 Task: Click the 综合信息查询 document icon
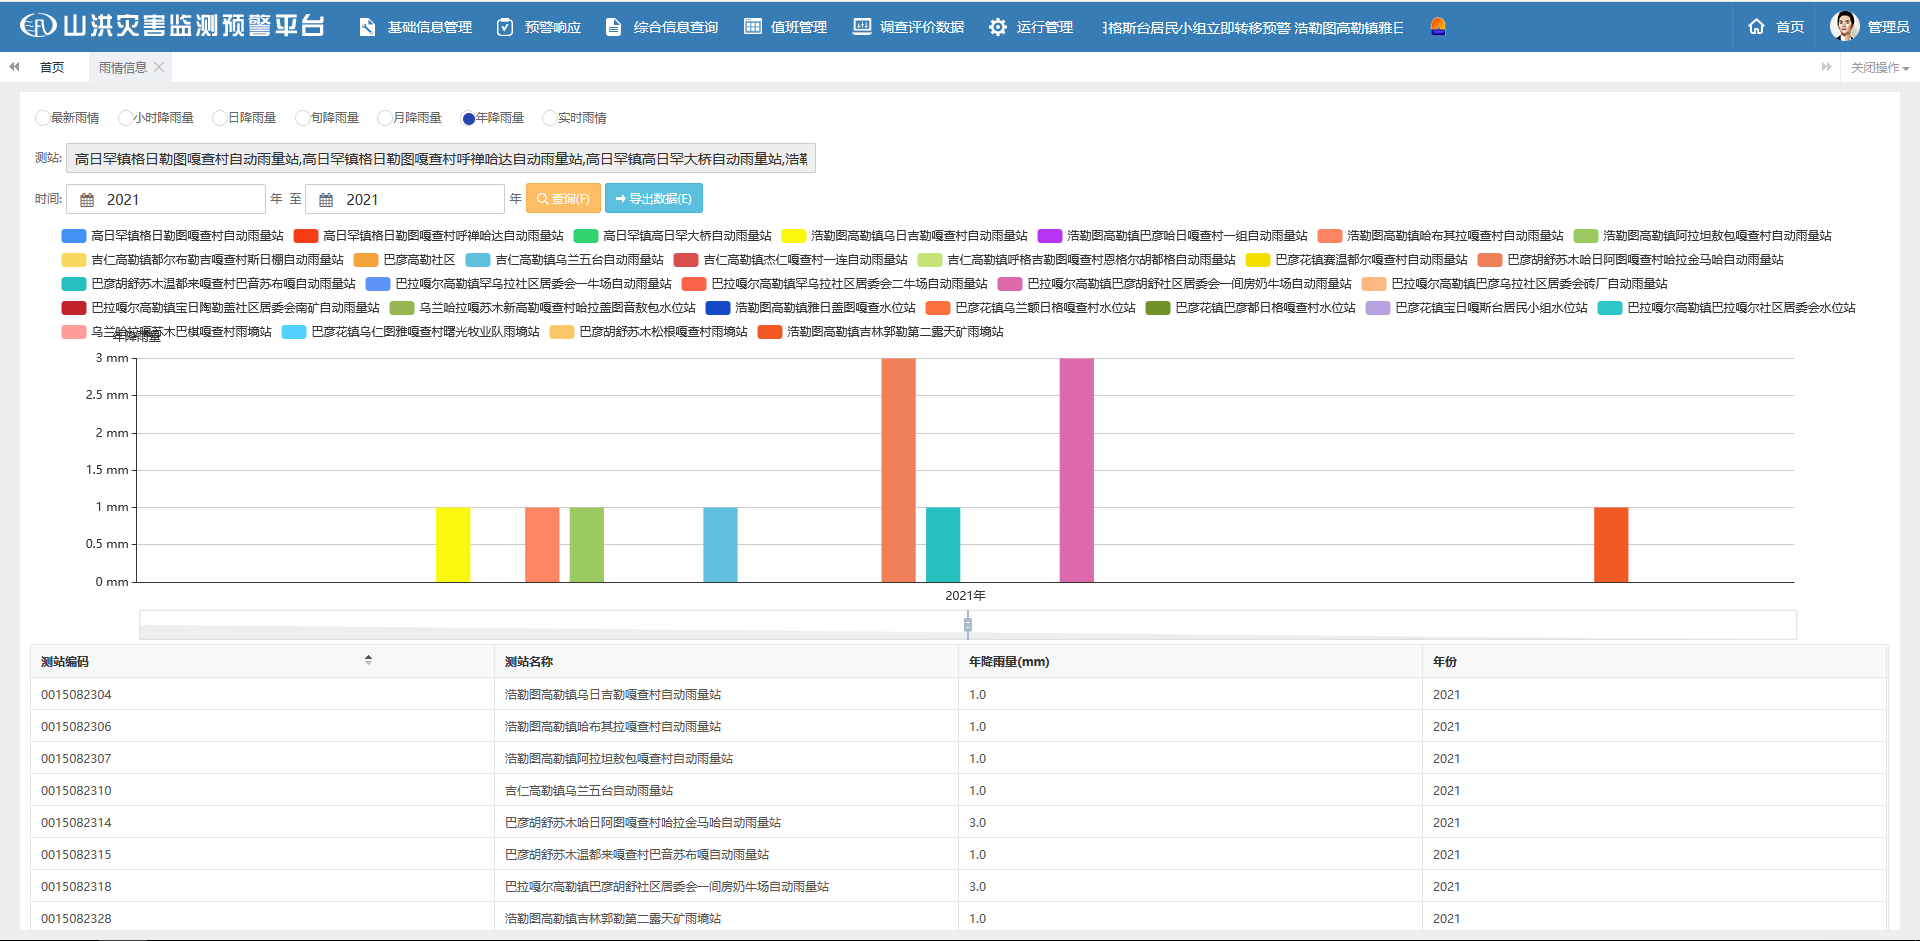[613, 27]
